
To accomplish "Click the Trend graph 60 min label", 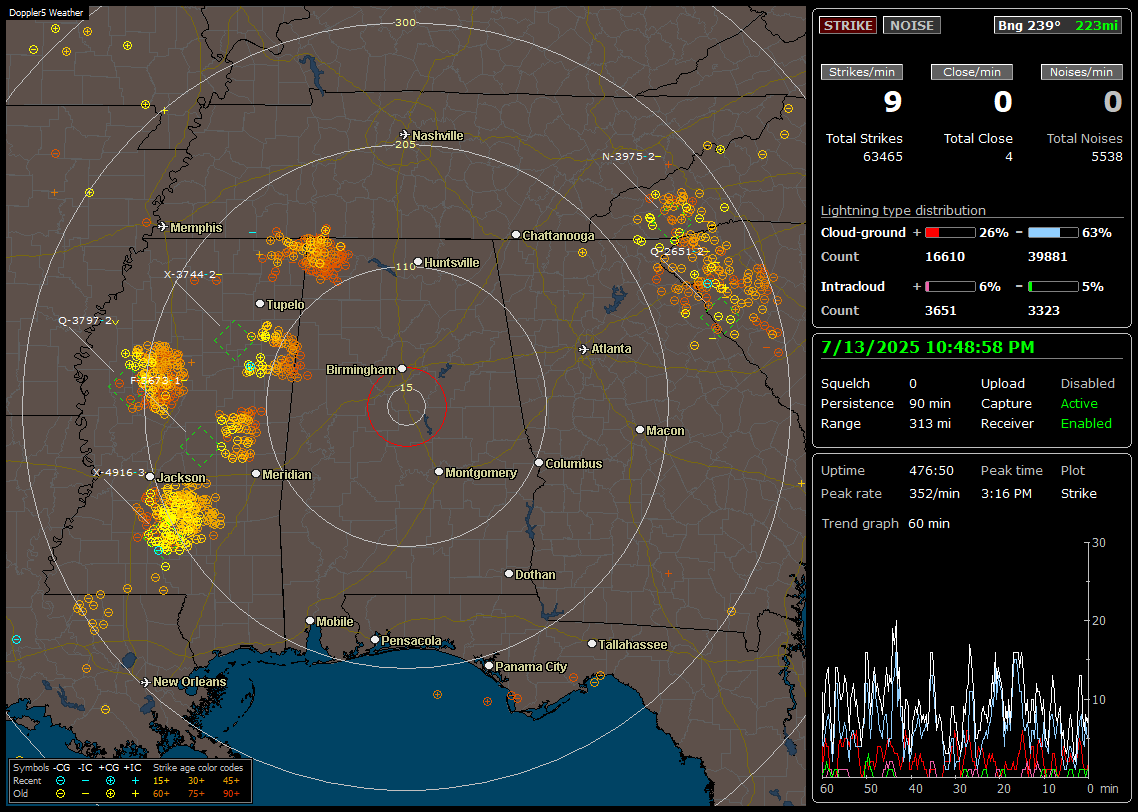I will (x=885, y=524).
